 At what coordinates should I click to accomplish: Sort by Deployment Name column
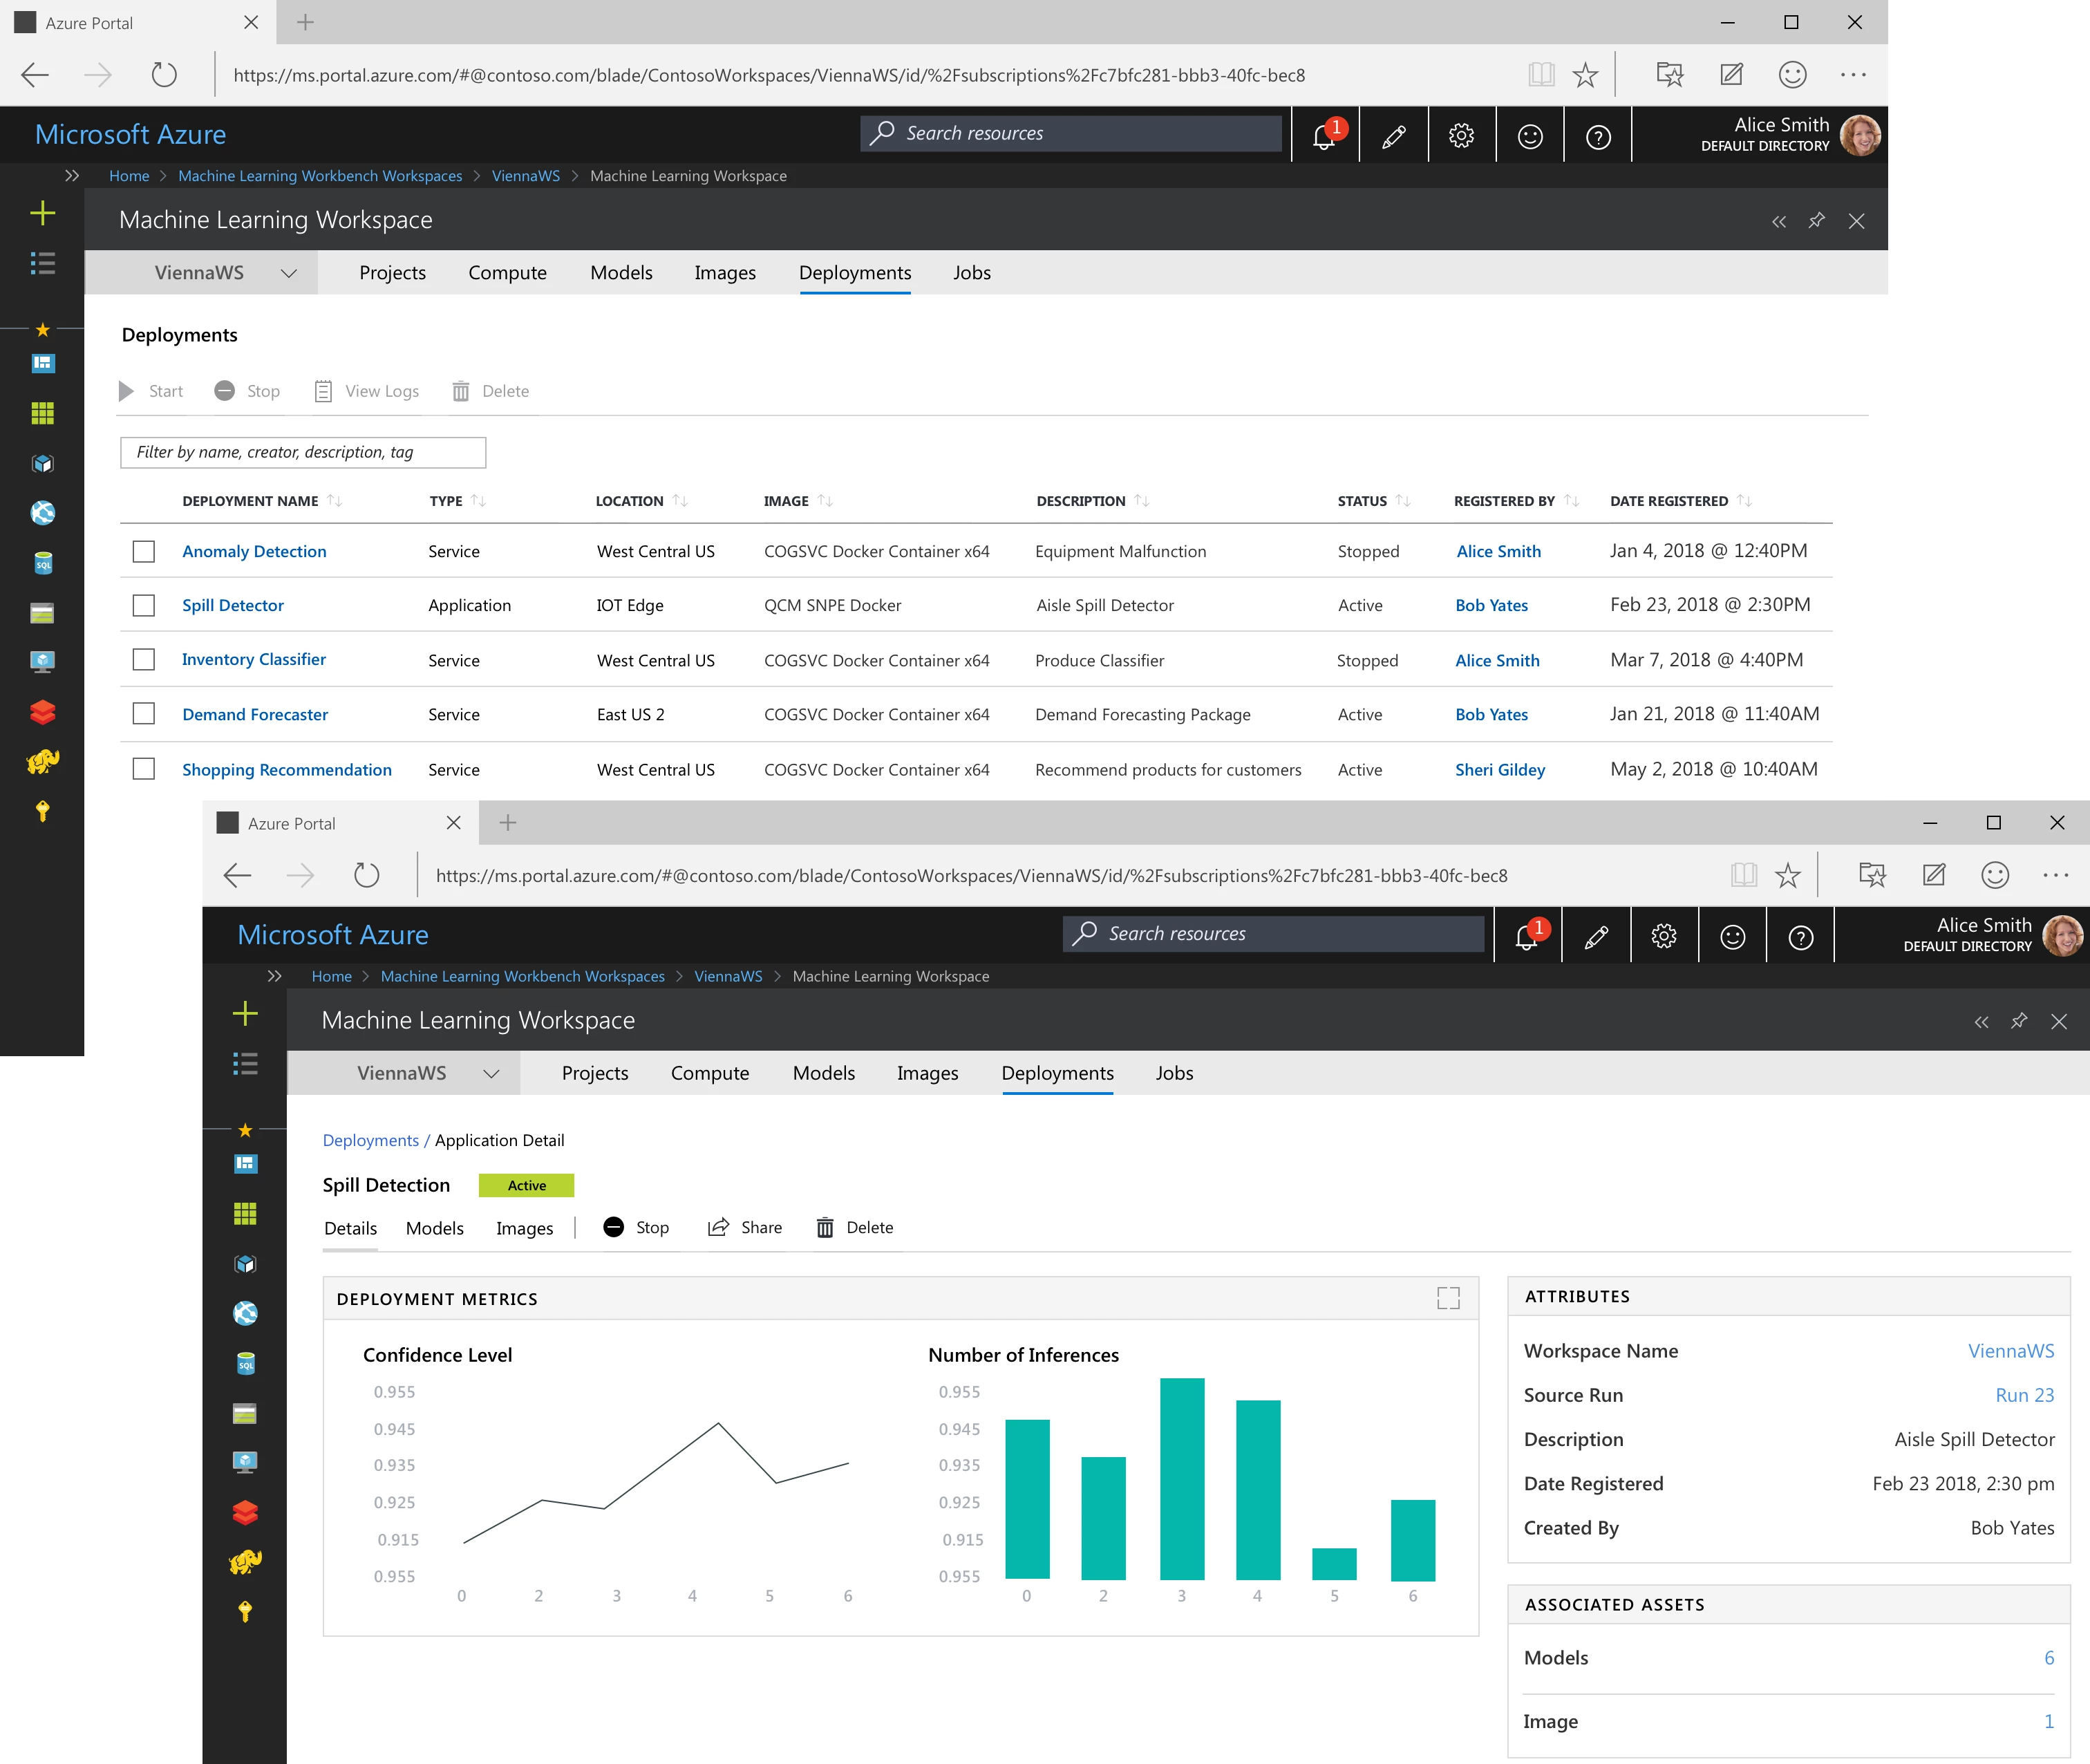tap(334, 501)
